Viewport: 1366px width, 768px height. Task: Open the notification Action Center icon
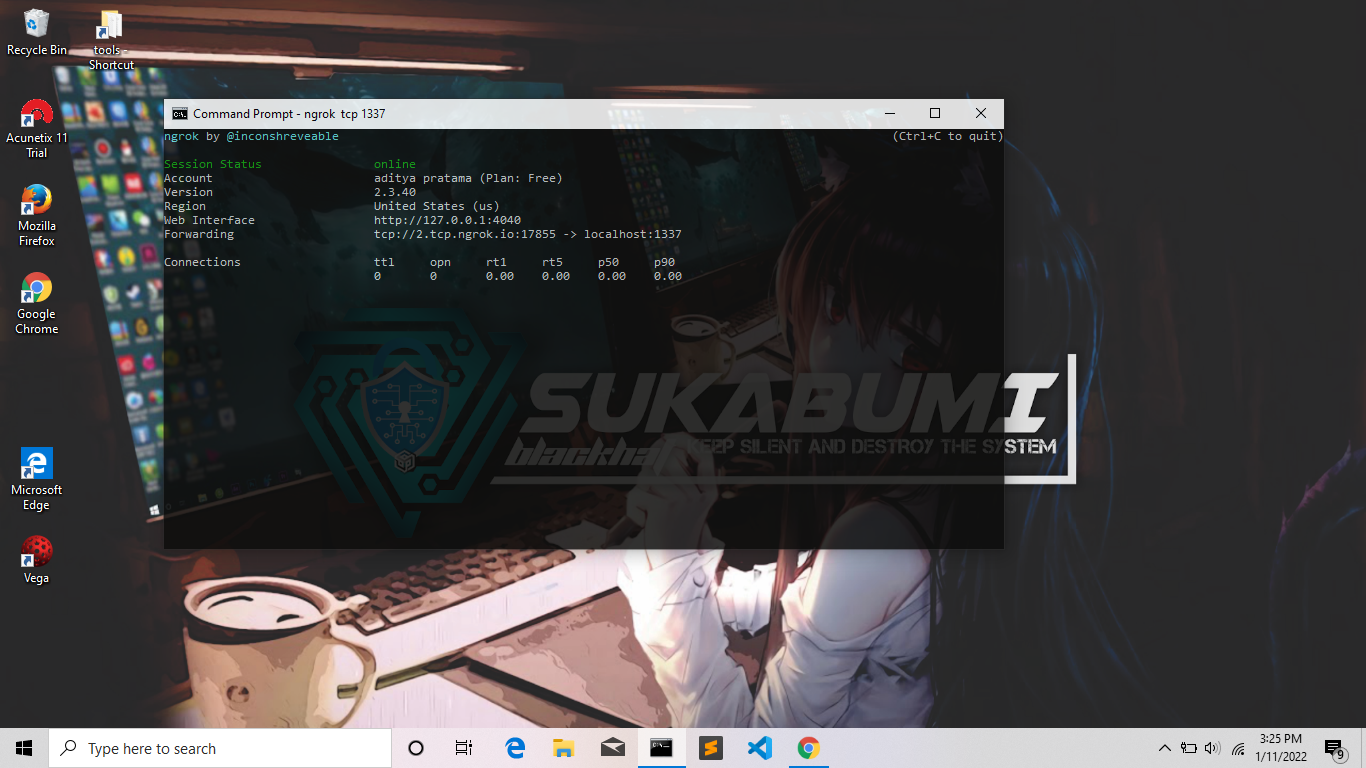pyautogui.click(x=1334, y=748)
